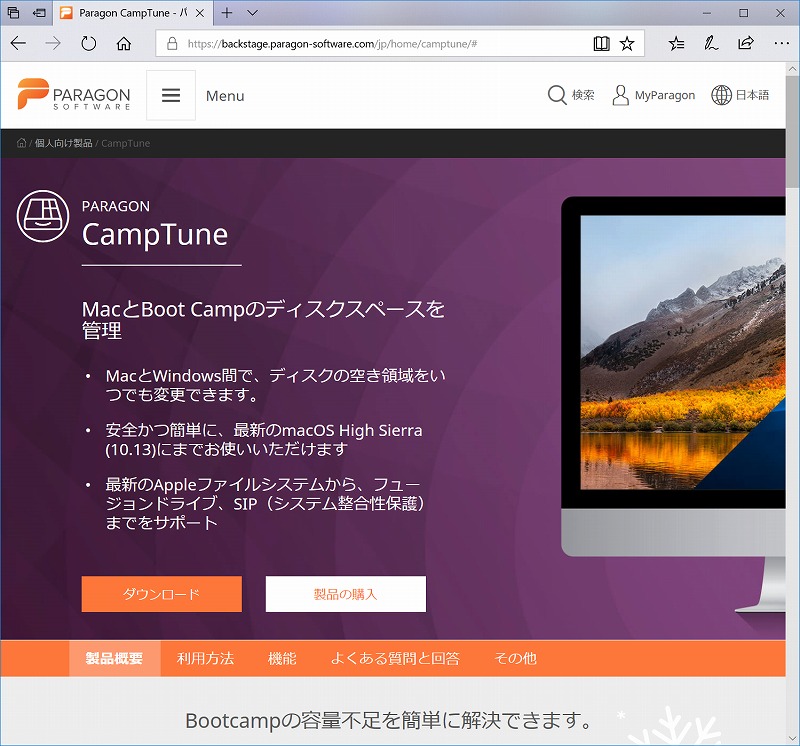800x746 pixels.
Task: Click the Bootcampの容量不足 heading
Action: coord(388,720)
